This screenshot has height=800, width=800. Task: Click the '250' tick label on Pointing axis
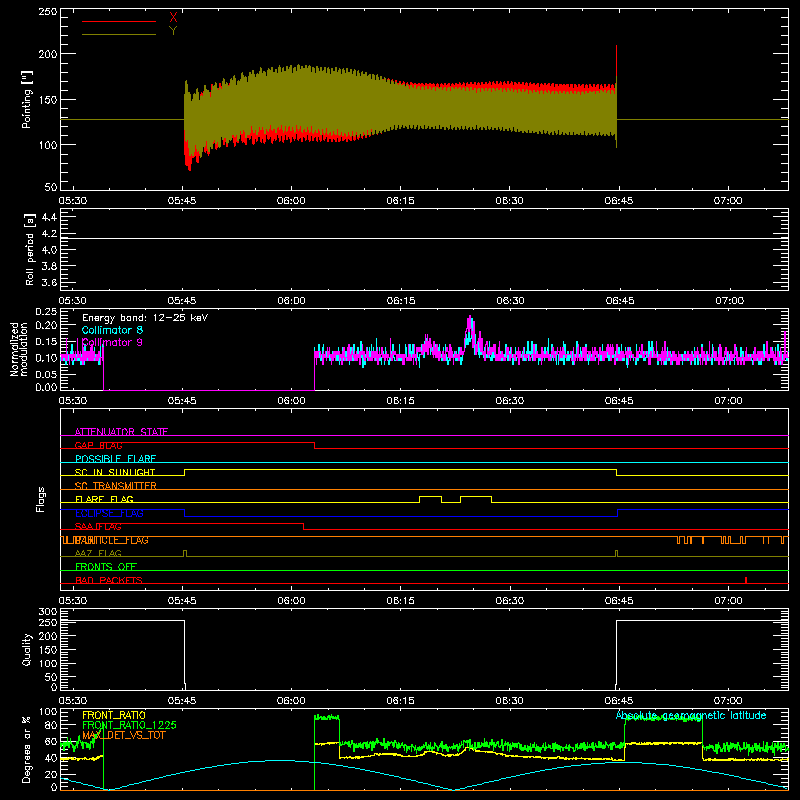click(48, 11)
